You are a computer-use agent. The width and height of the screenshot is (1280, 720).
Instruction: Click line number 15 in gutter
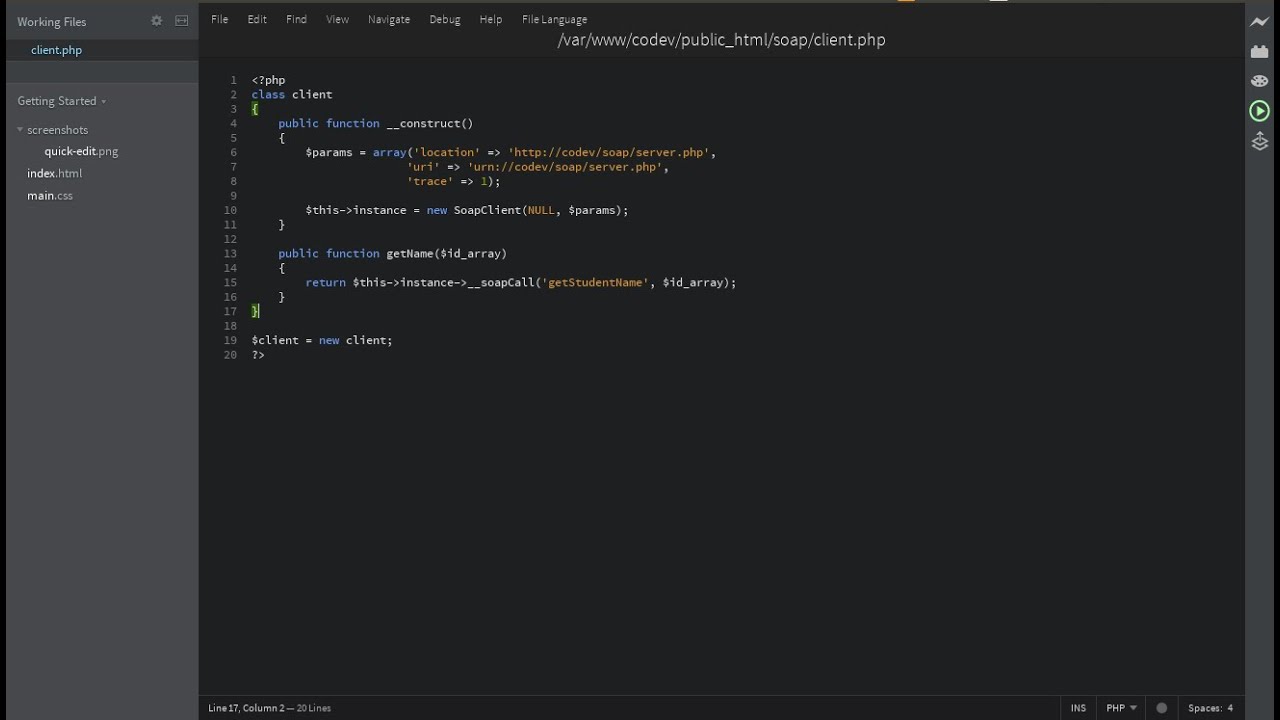point(230,282)
